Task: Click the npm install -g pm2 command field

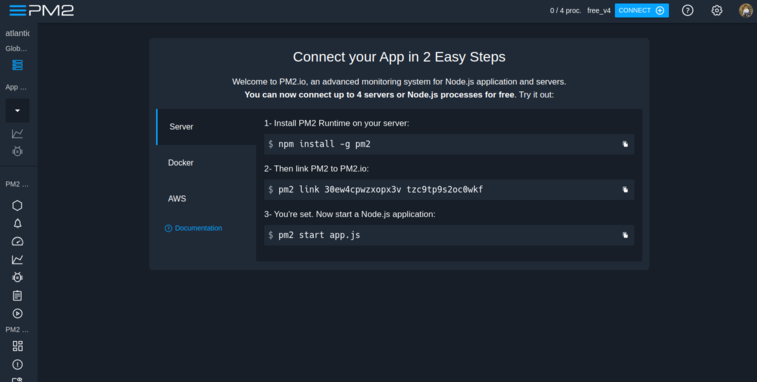Action: (x=449, y=144)
